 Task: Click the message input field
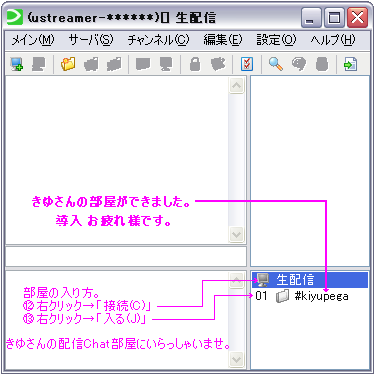click(126, 256)
